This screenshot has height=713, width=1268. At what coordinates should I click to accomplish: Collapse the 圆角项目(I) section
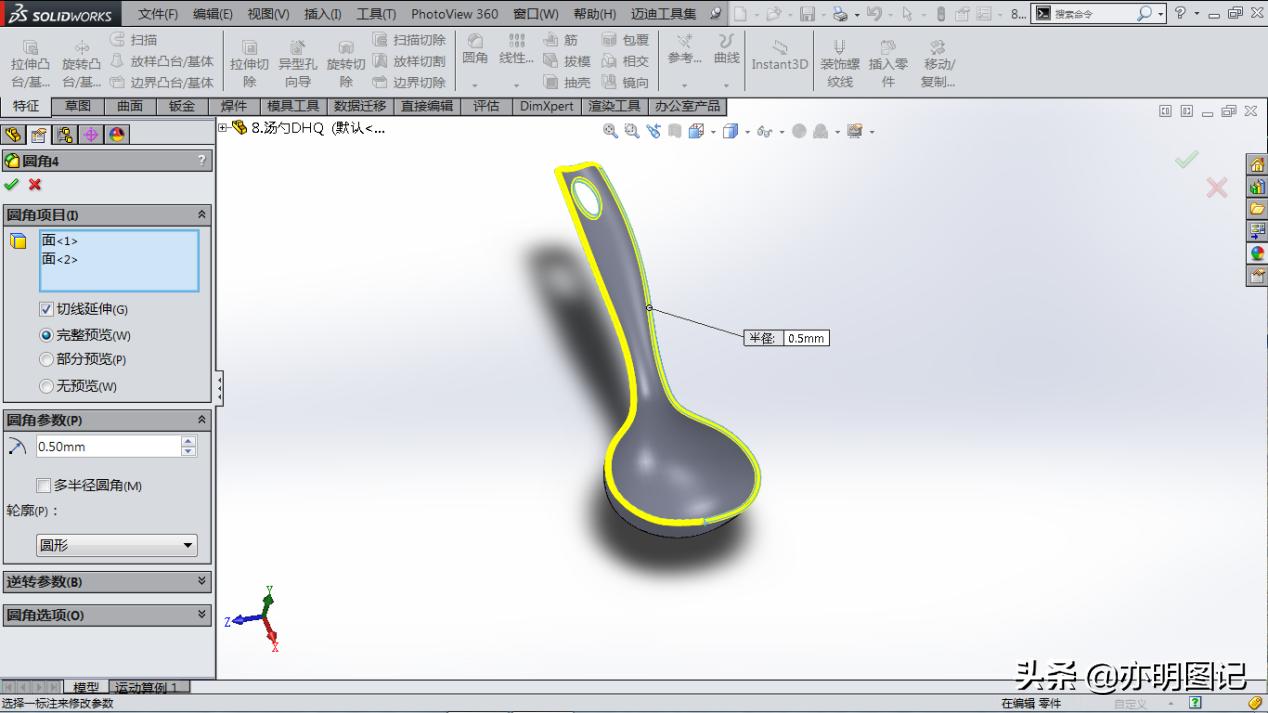pos(200,213)
